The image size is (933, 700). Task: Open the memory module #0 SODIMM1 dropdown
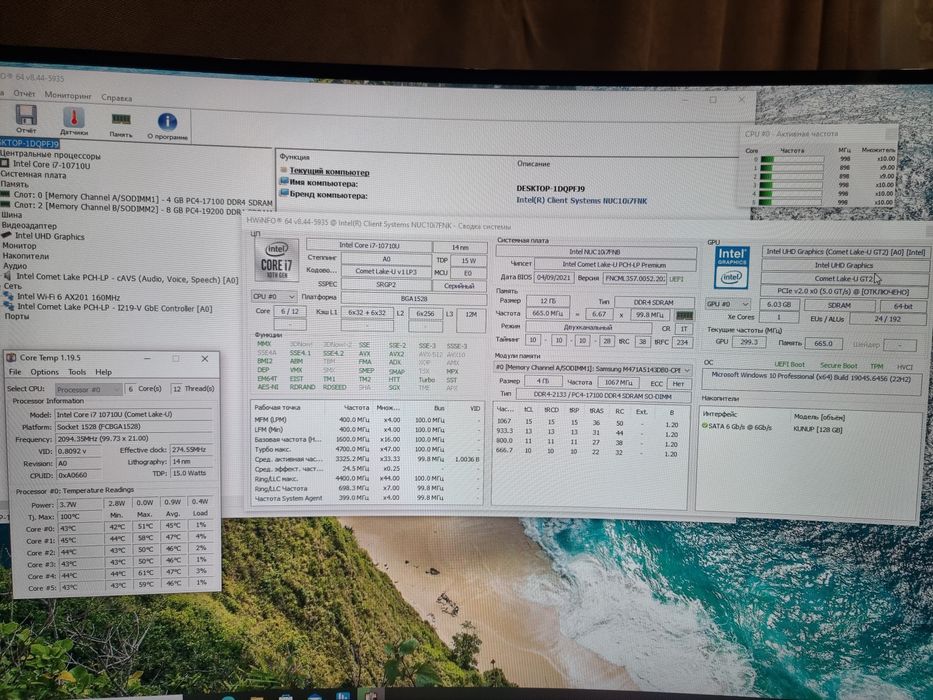(x=593, y=368)
